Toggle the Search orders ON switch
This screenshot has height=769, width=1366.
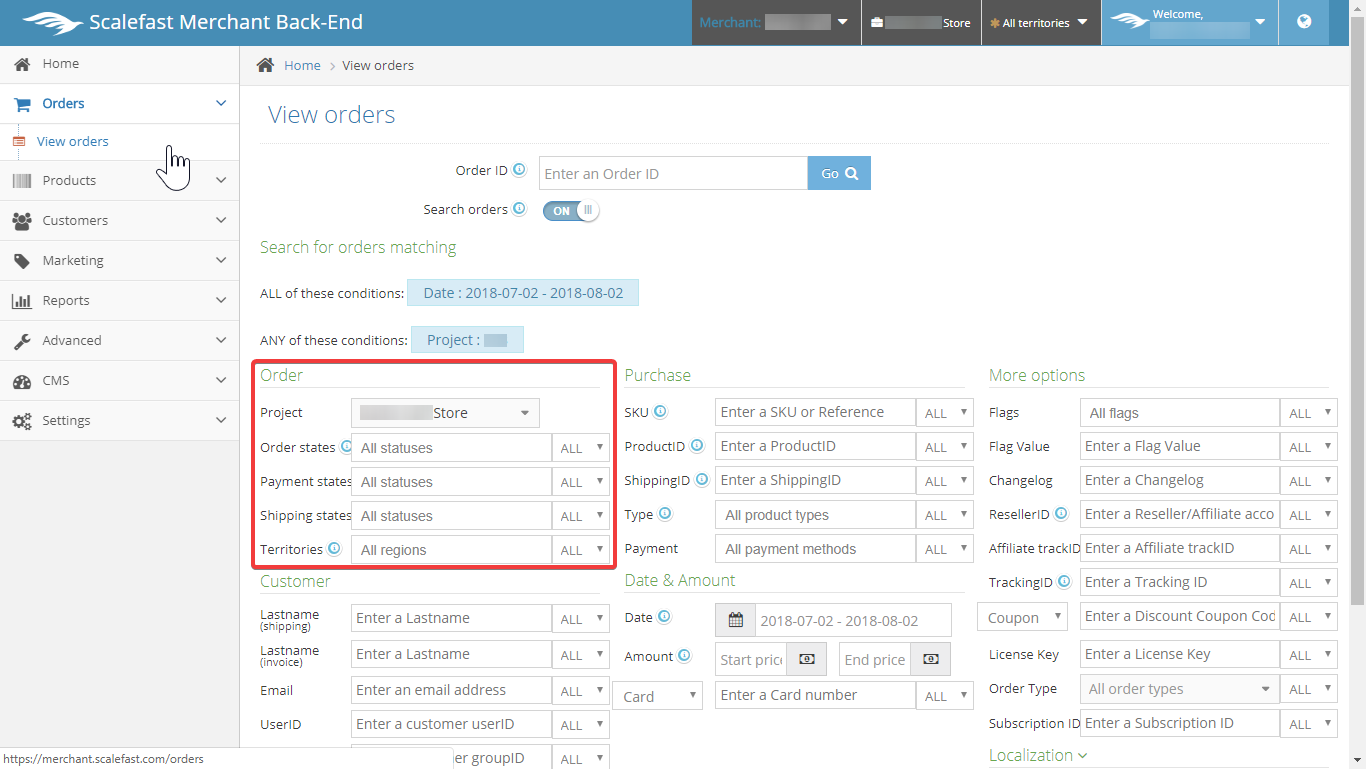pos(571,210)
